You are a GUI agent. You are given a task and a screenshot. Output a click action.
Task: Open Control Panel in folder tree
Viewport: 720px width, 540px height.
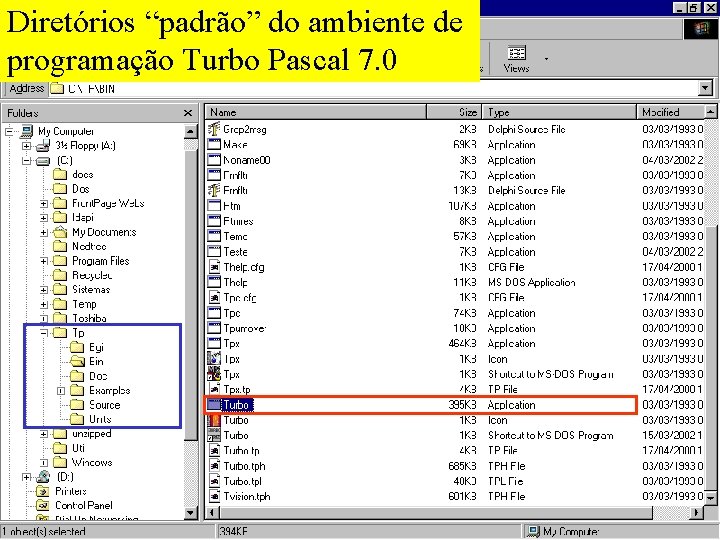click(84, 506)
